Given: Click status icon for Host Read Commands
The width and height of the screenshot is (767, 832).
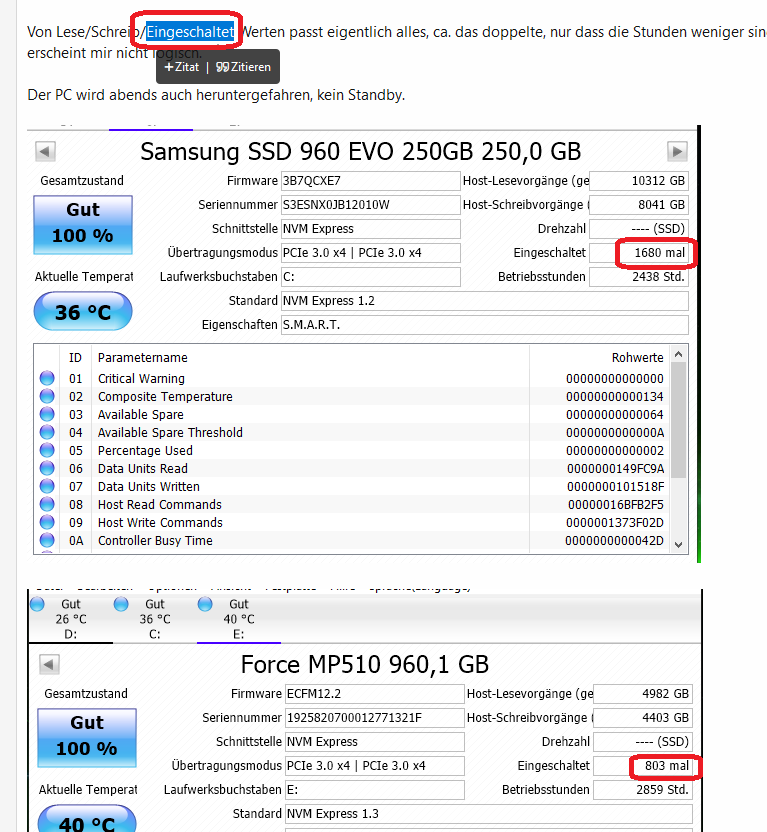Looking at the screenshot, I should [x=47, y=505].
